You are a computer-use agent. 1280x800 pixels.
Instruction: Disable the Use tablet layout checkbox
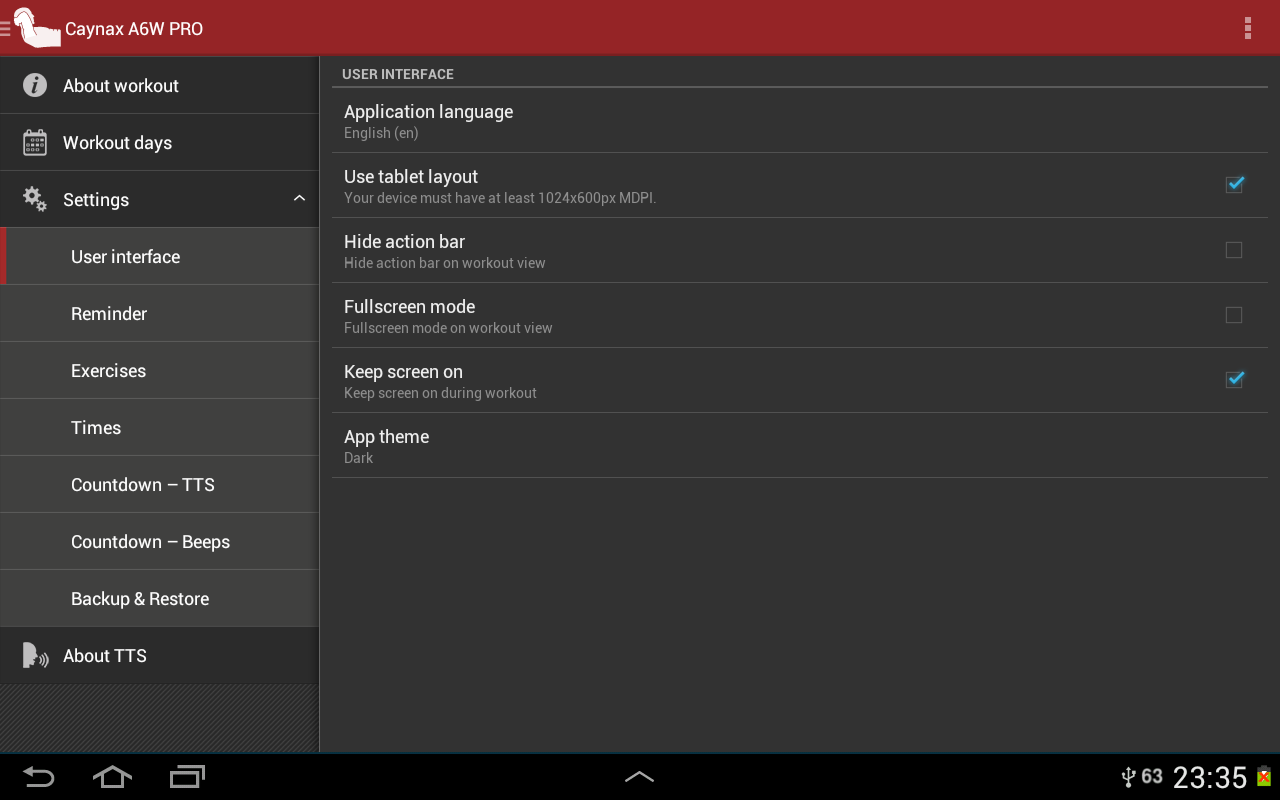coord(1234,185)
